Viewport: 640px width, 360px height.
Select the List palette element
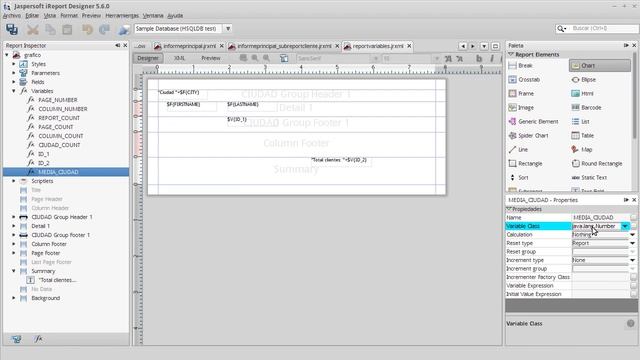coord(580,121)
